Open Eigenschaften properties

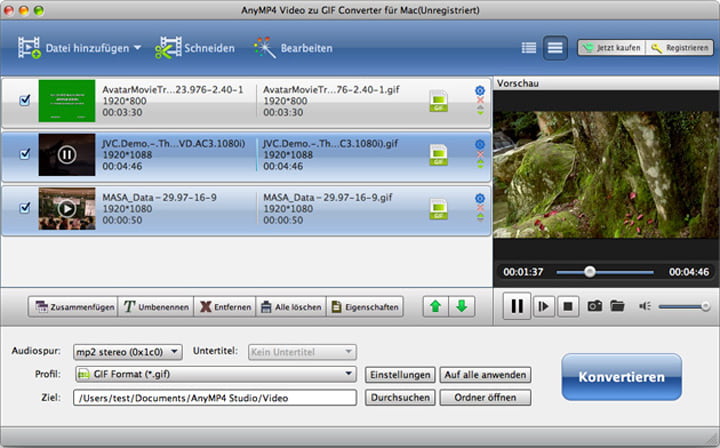pos(365,307)
